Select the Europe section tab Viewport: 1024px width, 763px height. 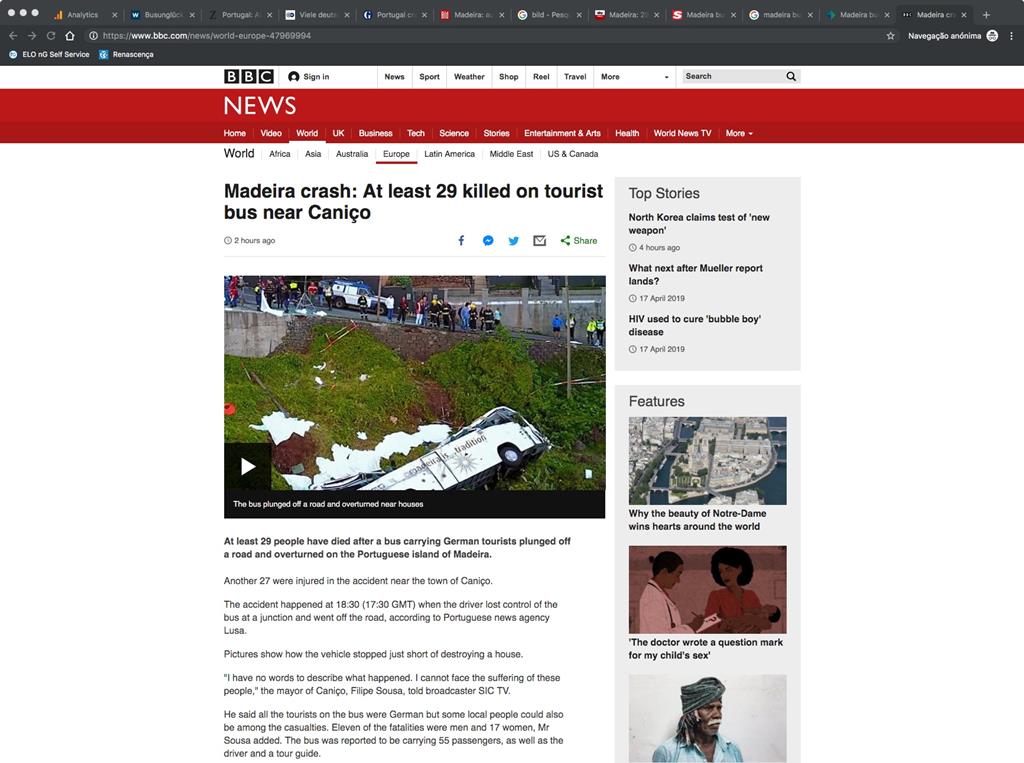[x=396, y=154]
